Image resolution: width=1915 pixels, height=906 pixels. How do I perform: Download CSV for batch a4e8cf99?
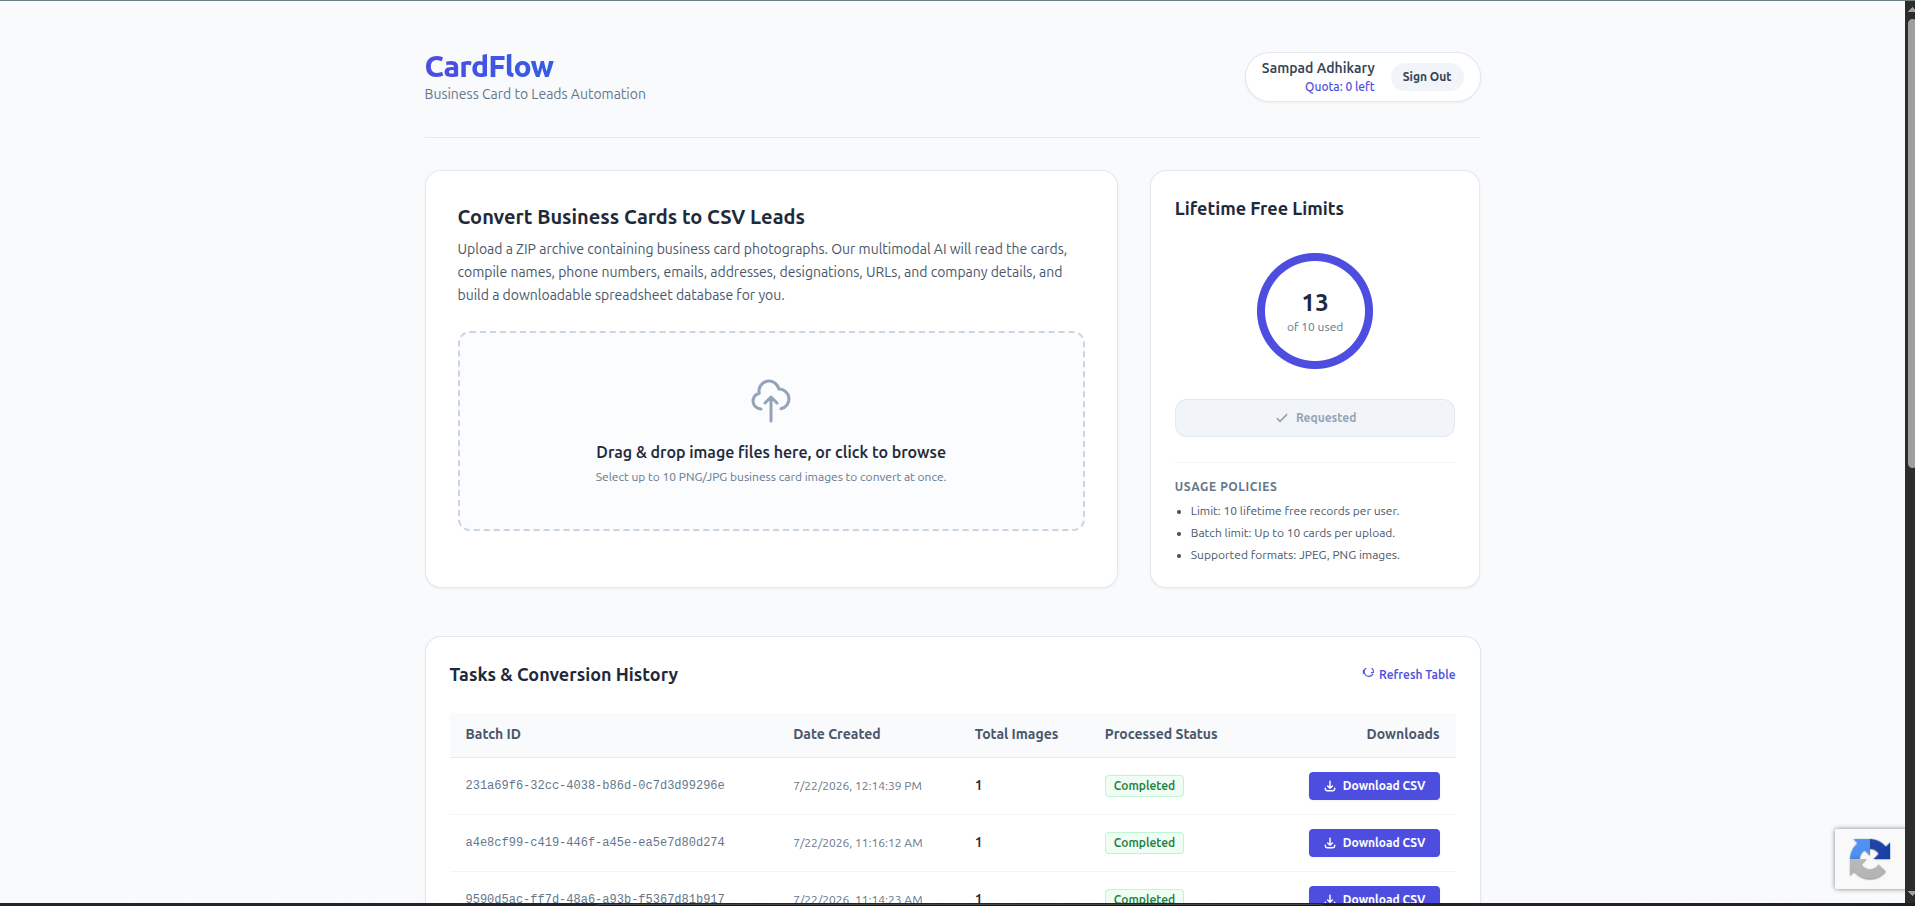(x=1374, y=843)
